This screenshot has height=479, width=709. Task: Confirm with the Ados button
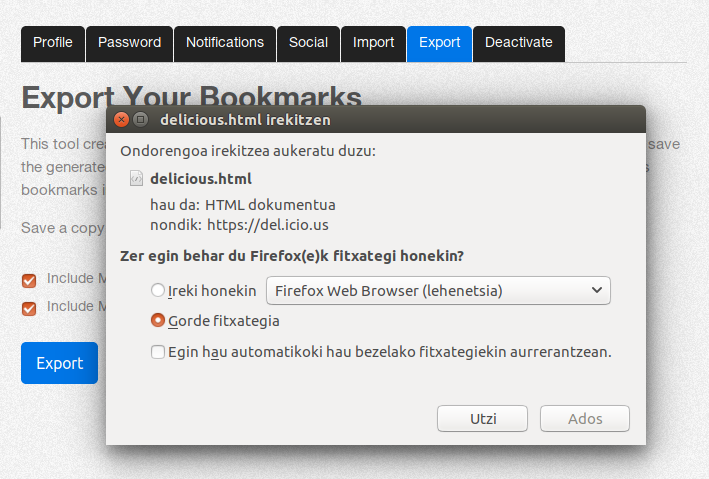point(584,418)
